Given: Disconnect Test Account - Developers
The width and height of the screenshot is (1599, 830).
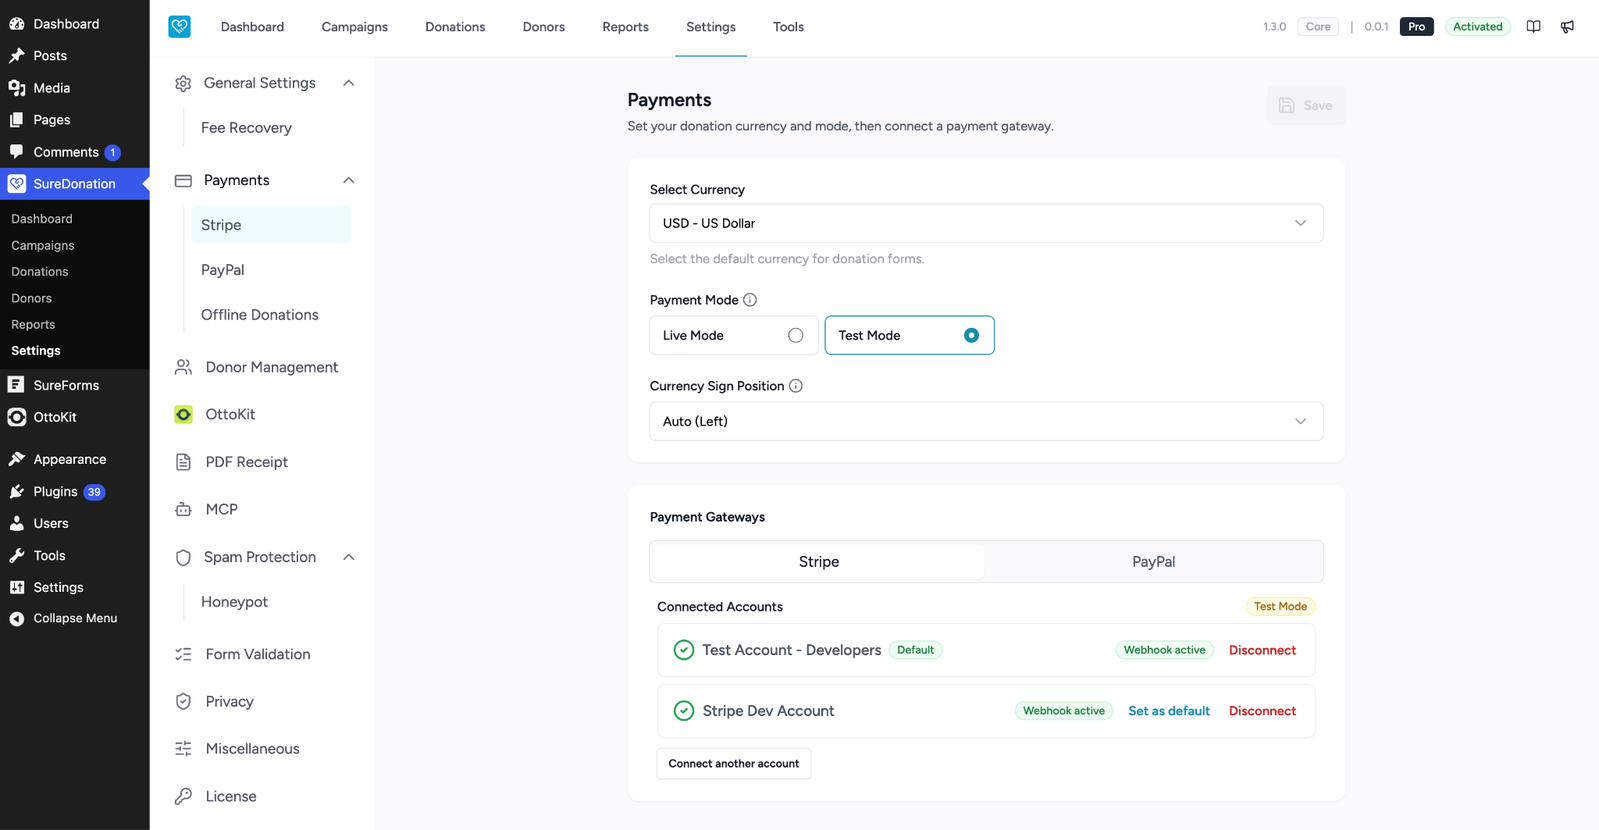Looking at the screenshot, I should (x=1262, y=650).
